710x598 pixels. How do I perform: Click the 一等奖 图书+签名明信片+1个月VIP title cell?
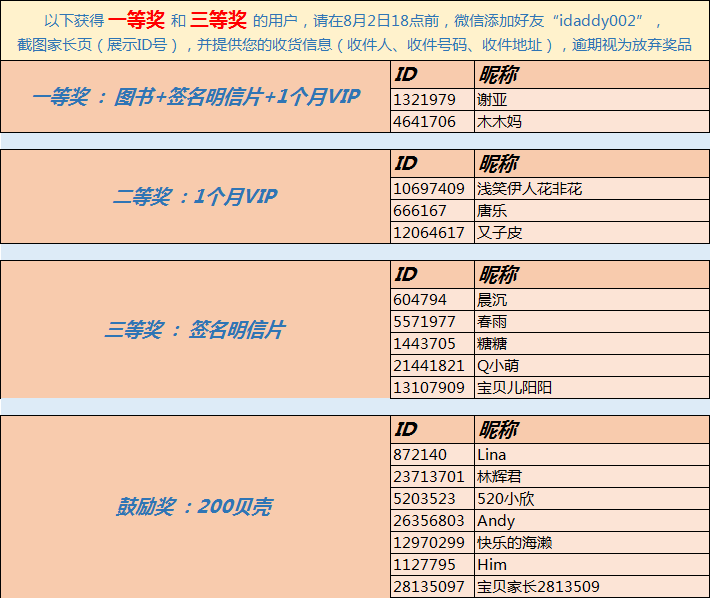pos(195,97)
